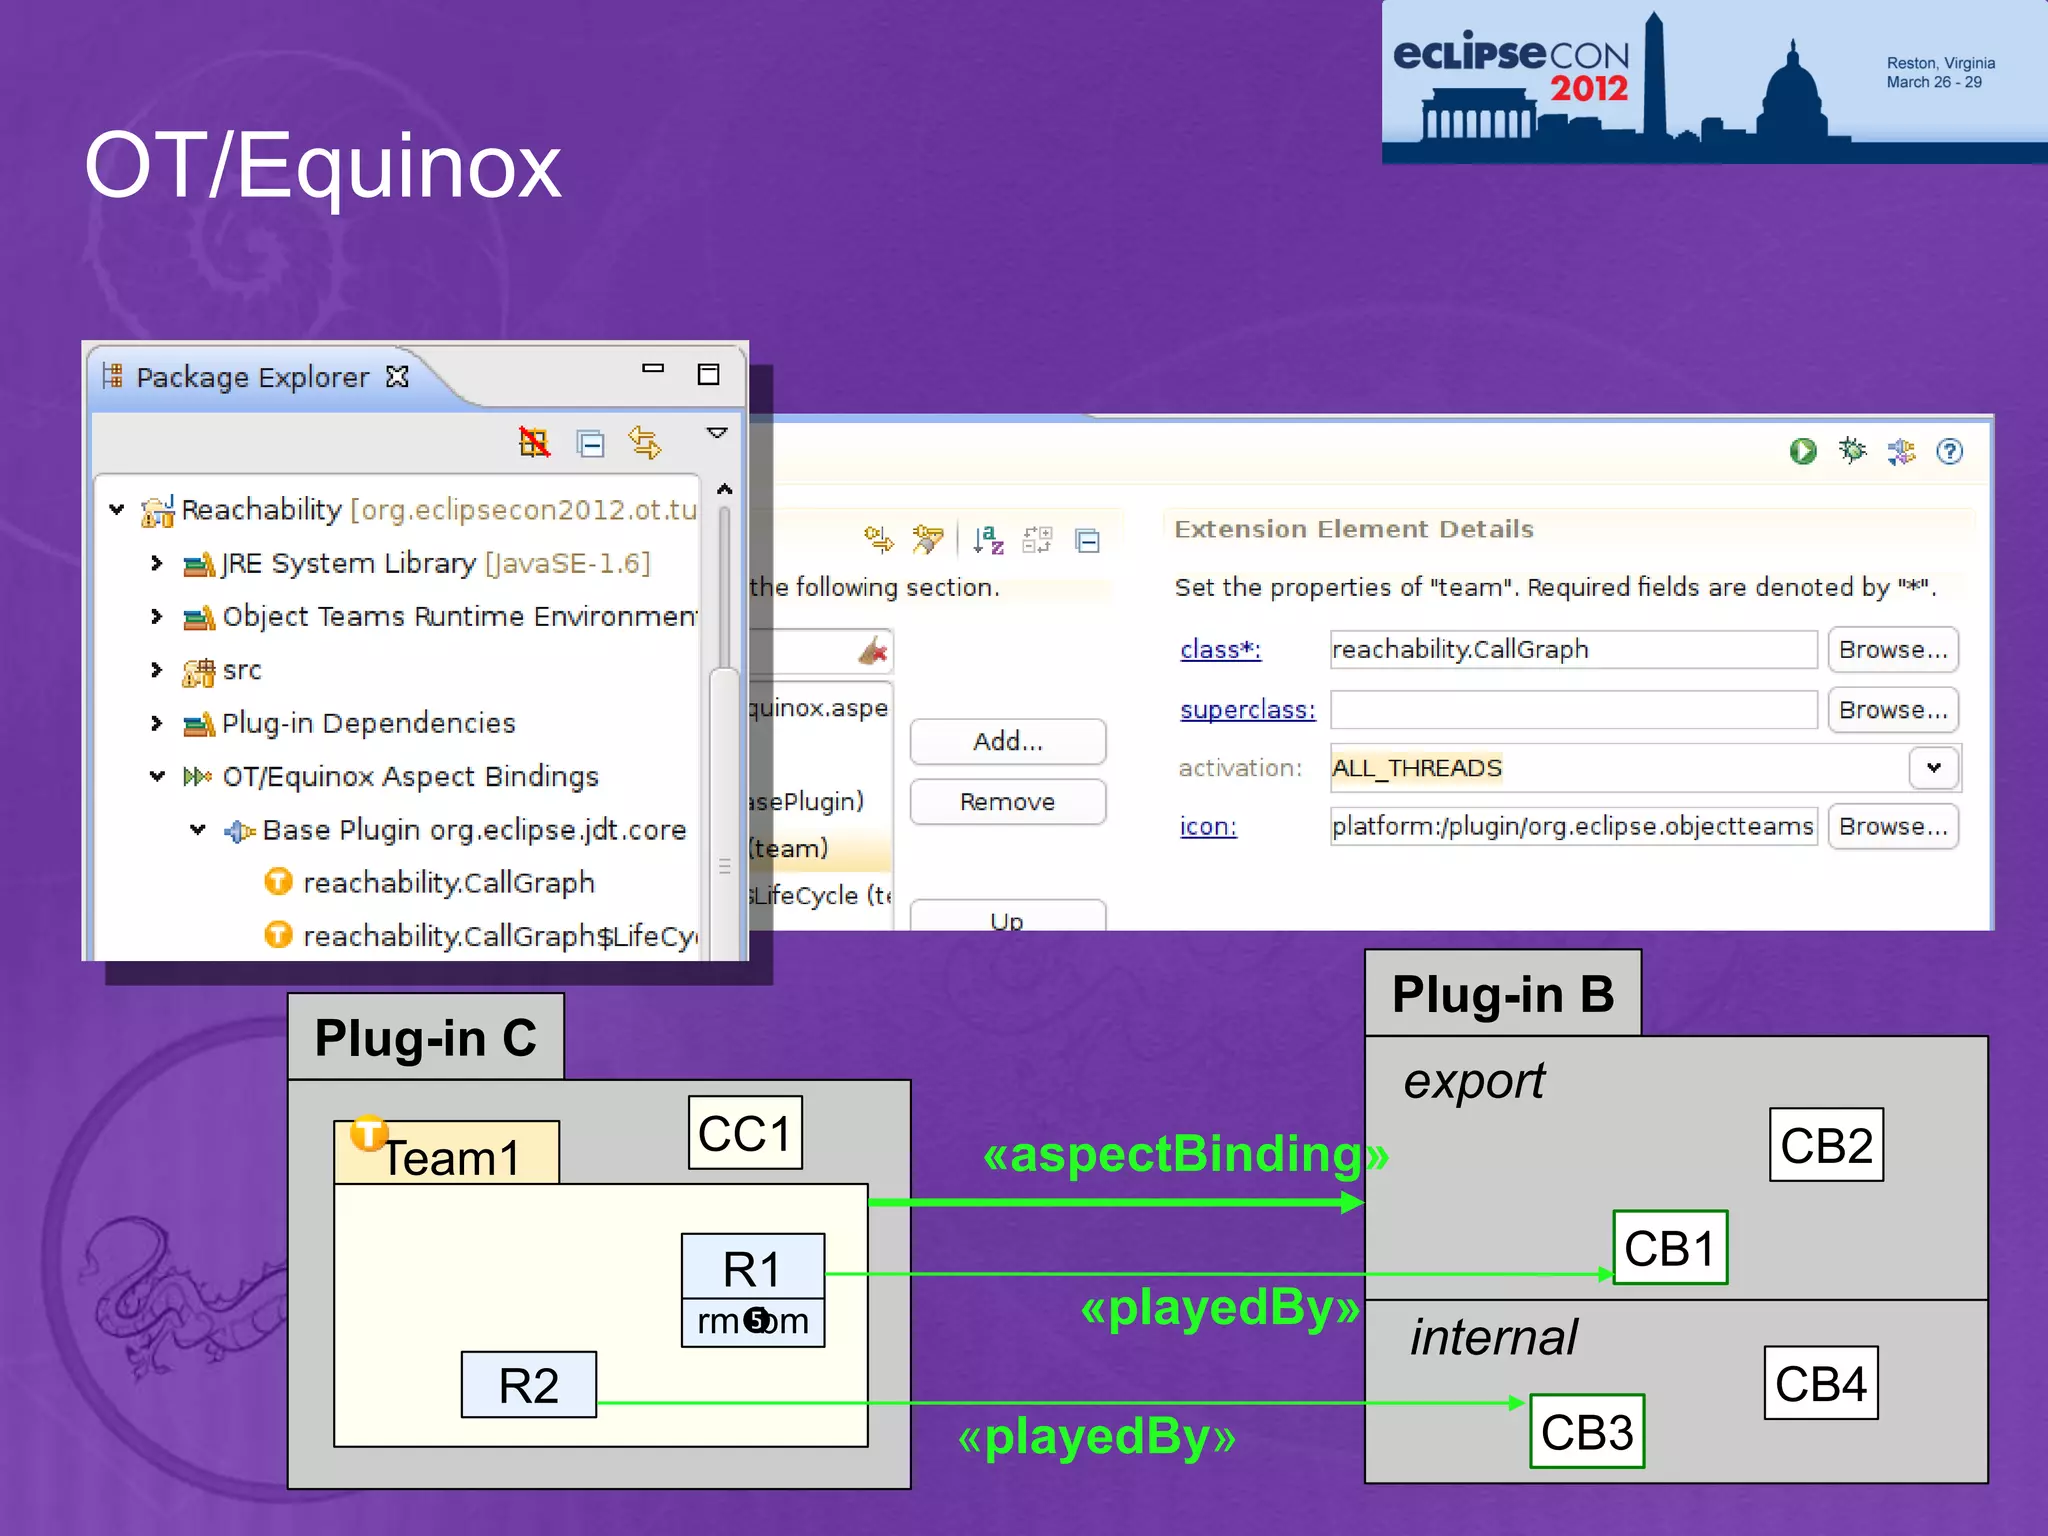Select reachability.CallGraph$LifeCycle entry
The height and width of the screenshot is (1536, 2048).
tap(481, 935)
